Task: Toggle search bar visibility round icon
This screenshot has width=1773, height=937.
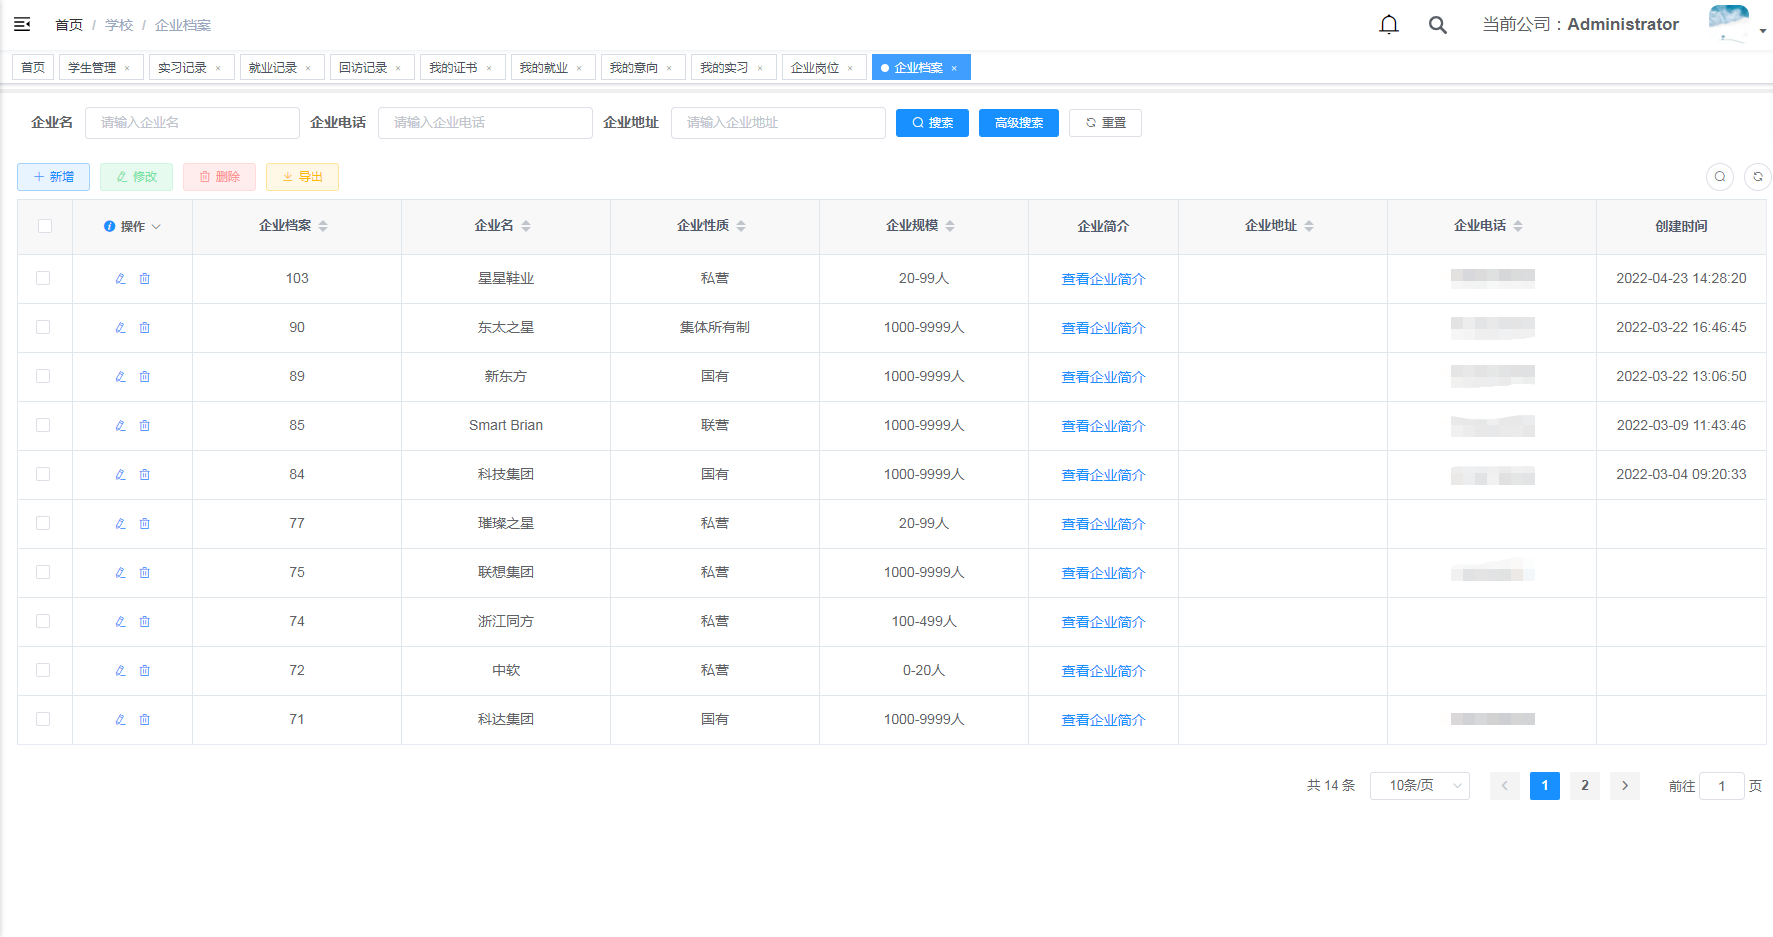Action: (x=1720, y=177)
